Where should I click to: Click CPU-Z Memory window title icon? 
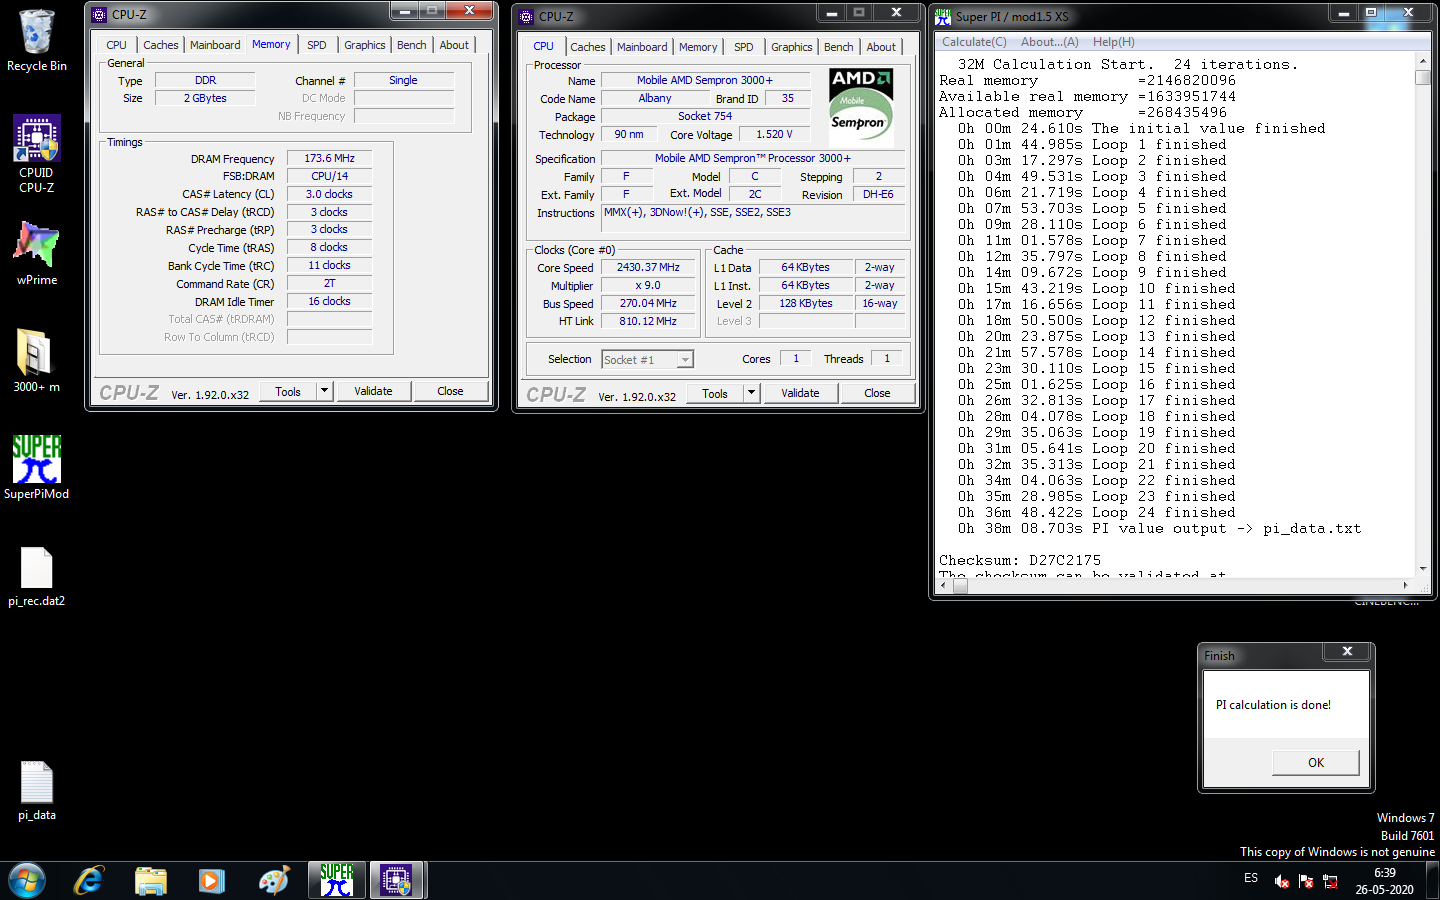99,15
